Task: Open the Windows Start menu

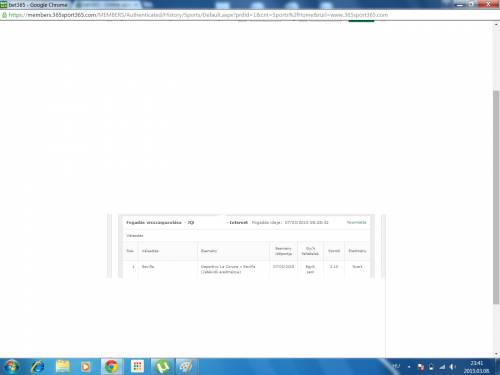Action: pos(11,367)
